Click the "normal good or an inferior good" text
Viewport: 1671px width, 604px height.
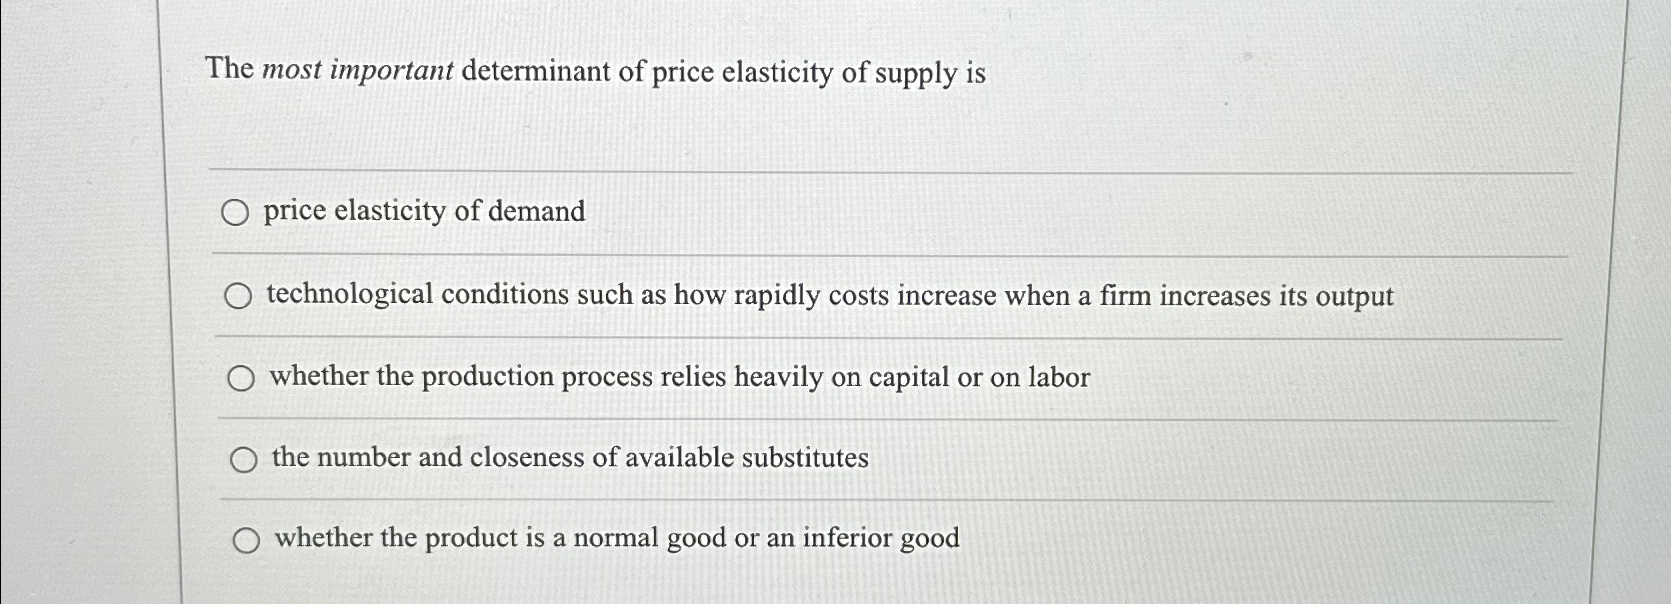[770, 539]
